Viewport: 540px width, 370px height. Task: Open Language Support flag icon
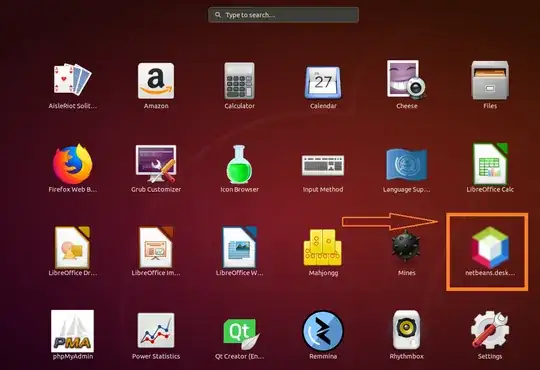click(x=406, y=165)
